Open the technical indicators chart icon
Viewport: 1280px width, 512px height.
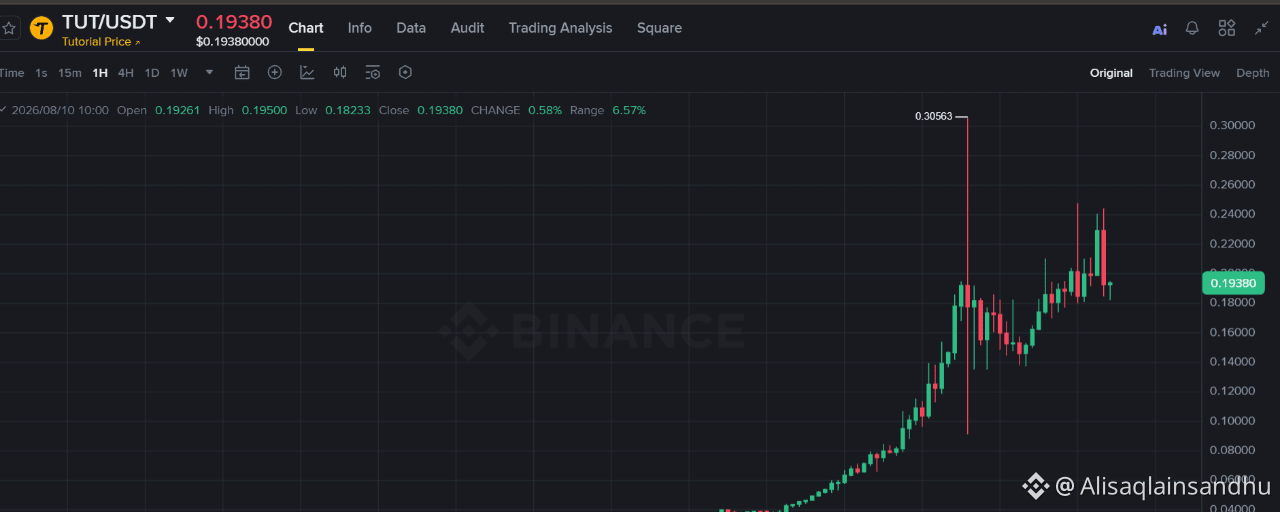307,72
